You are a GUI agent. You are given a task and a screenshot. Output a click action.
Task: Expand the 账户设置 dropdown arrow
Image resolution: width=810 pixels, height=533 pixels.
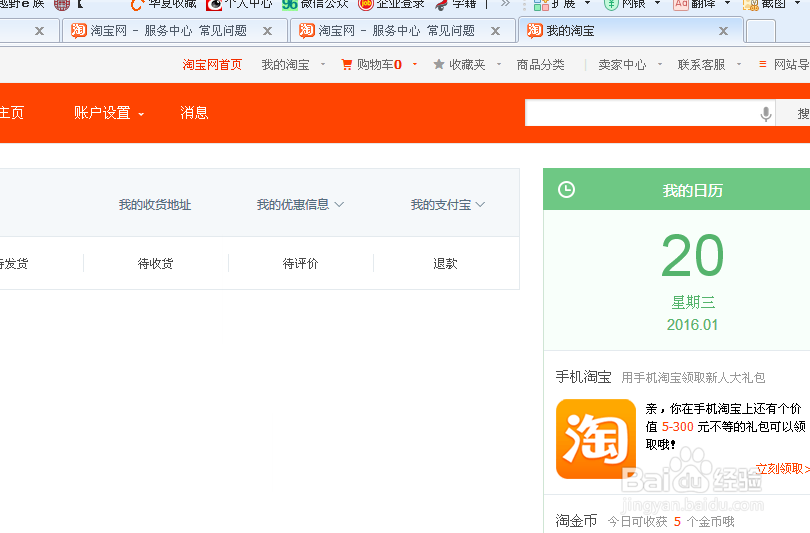pos(141,114)
